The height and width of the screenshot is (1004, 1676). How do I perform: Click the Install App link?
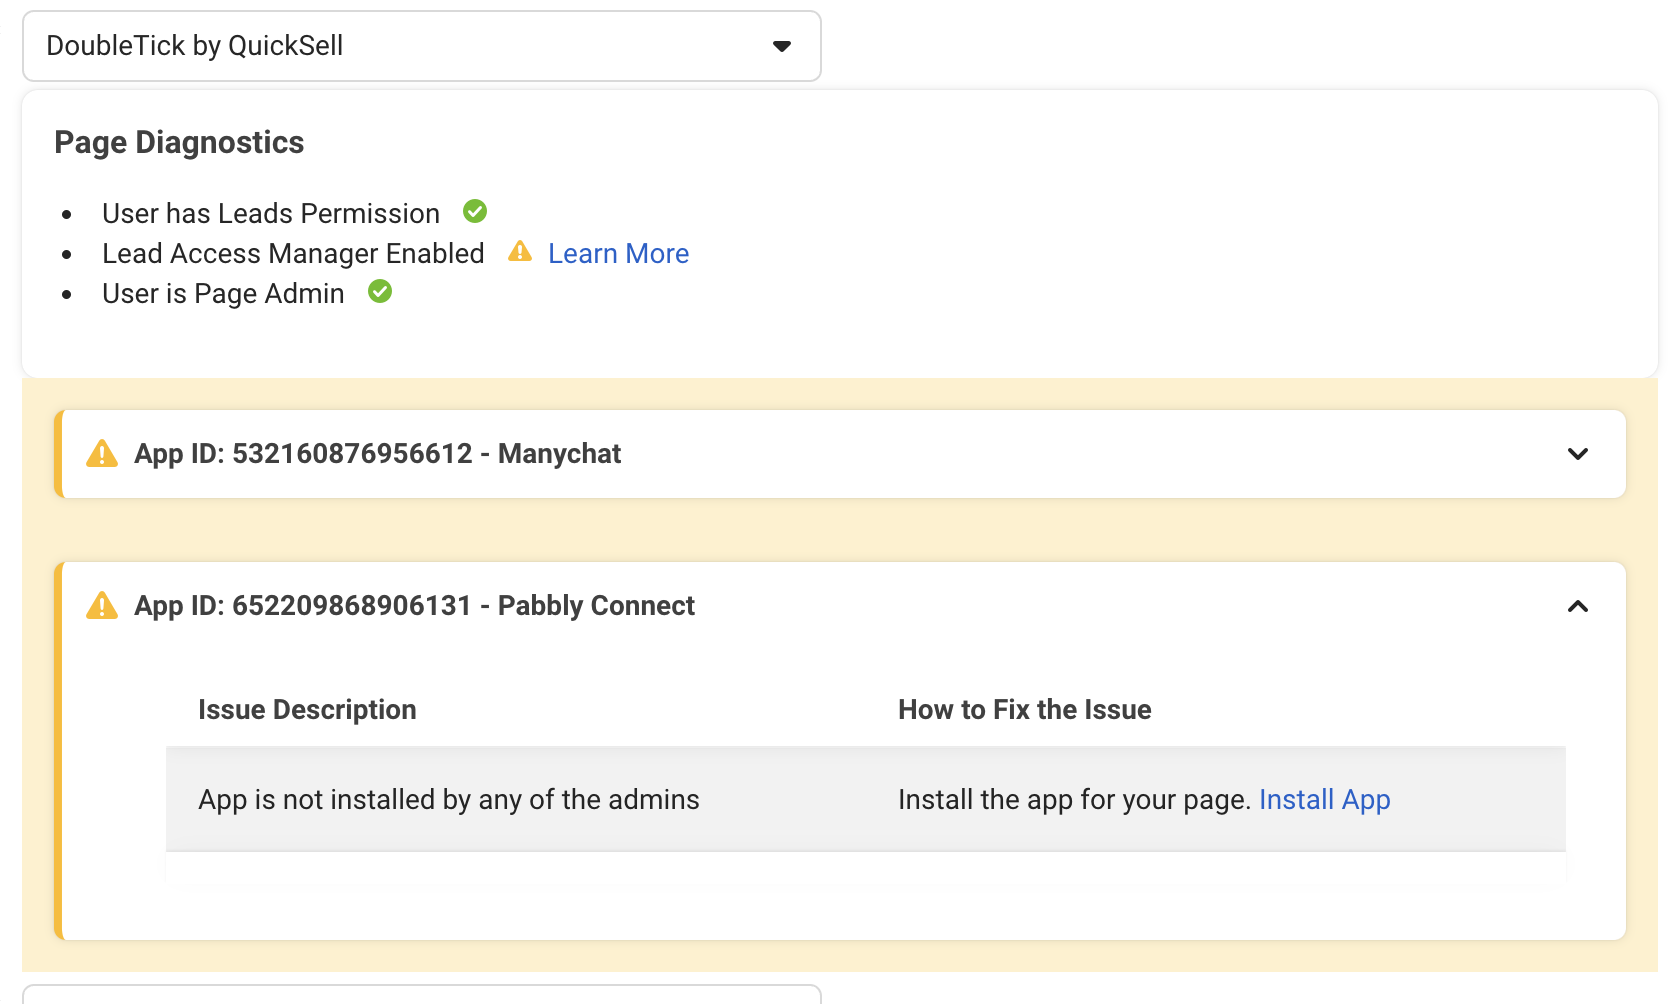[1324, 800]
